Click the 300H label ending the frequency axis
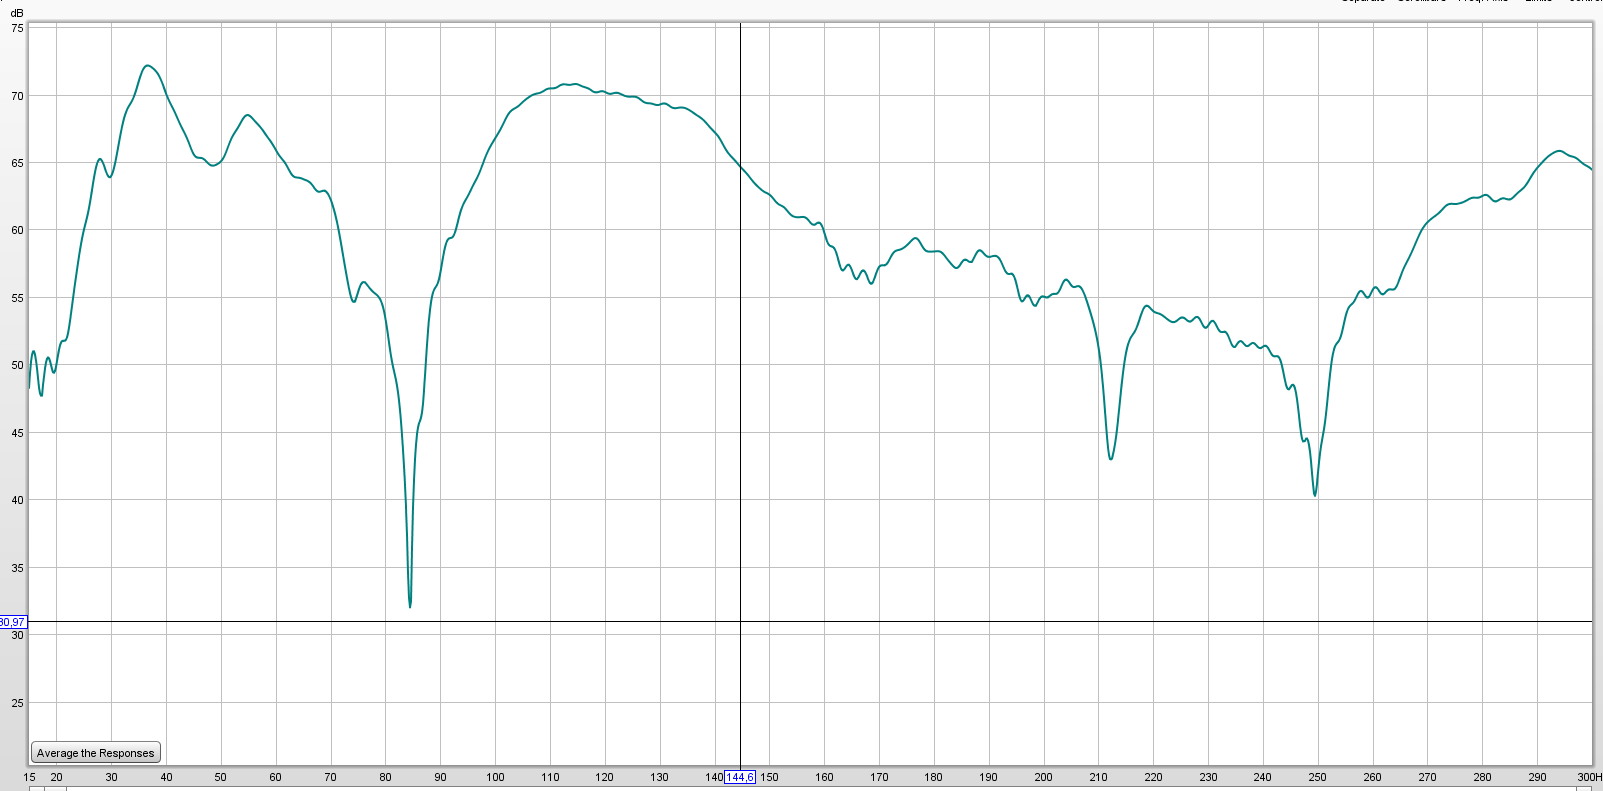This screenshot has width=1603, height=791. (x=1590, y=777)
